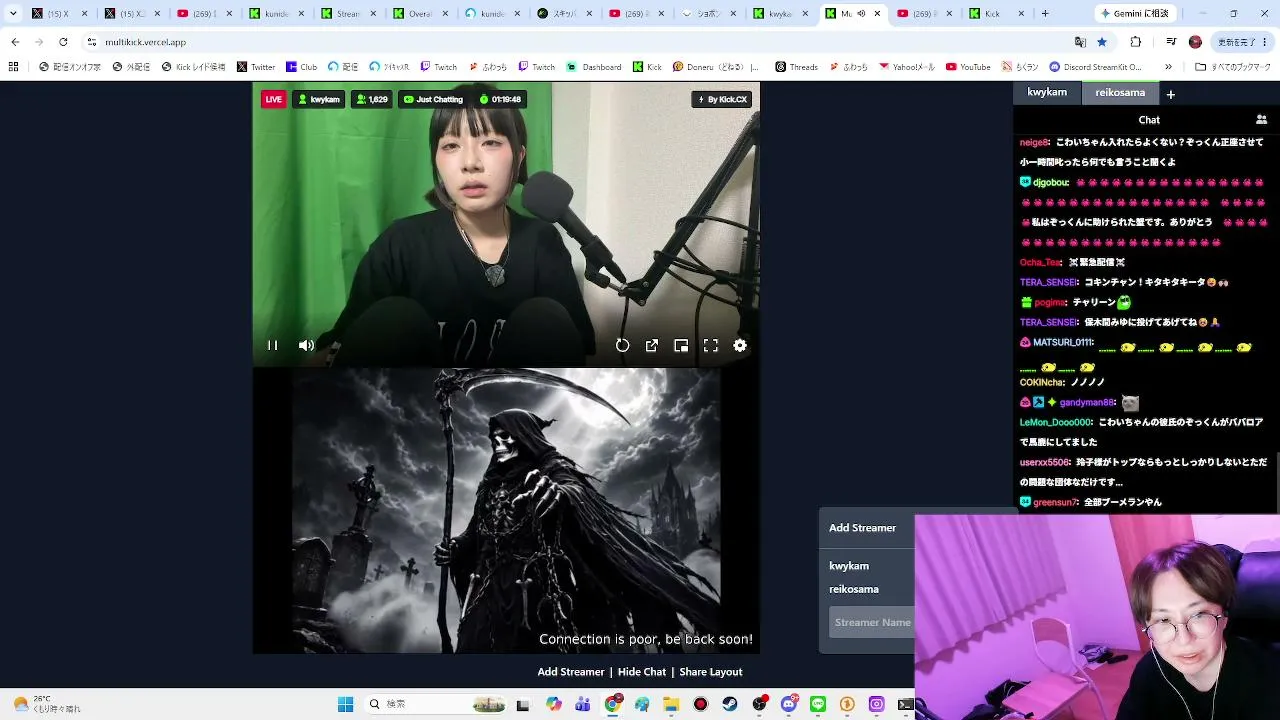Reload the kwykam stream player
The image size is (1280, 720).
622,345
